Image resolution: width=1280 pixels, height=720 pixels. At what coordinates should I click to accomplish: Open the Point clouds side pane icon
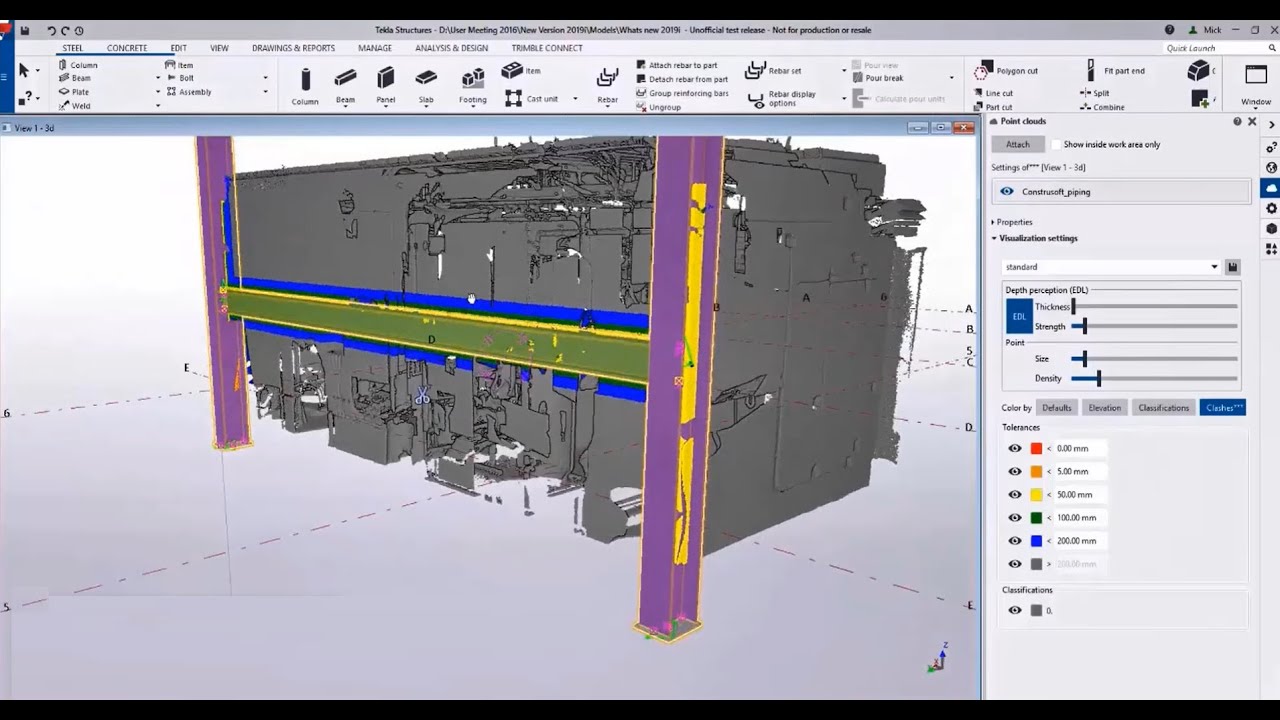[x=1271, y=187]
